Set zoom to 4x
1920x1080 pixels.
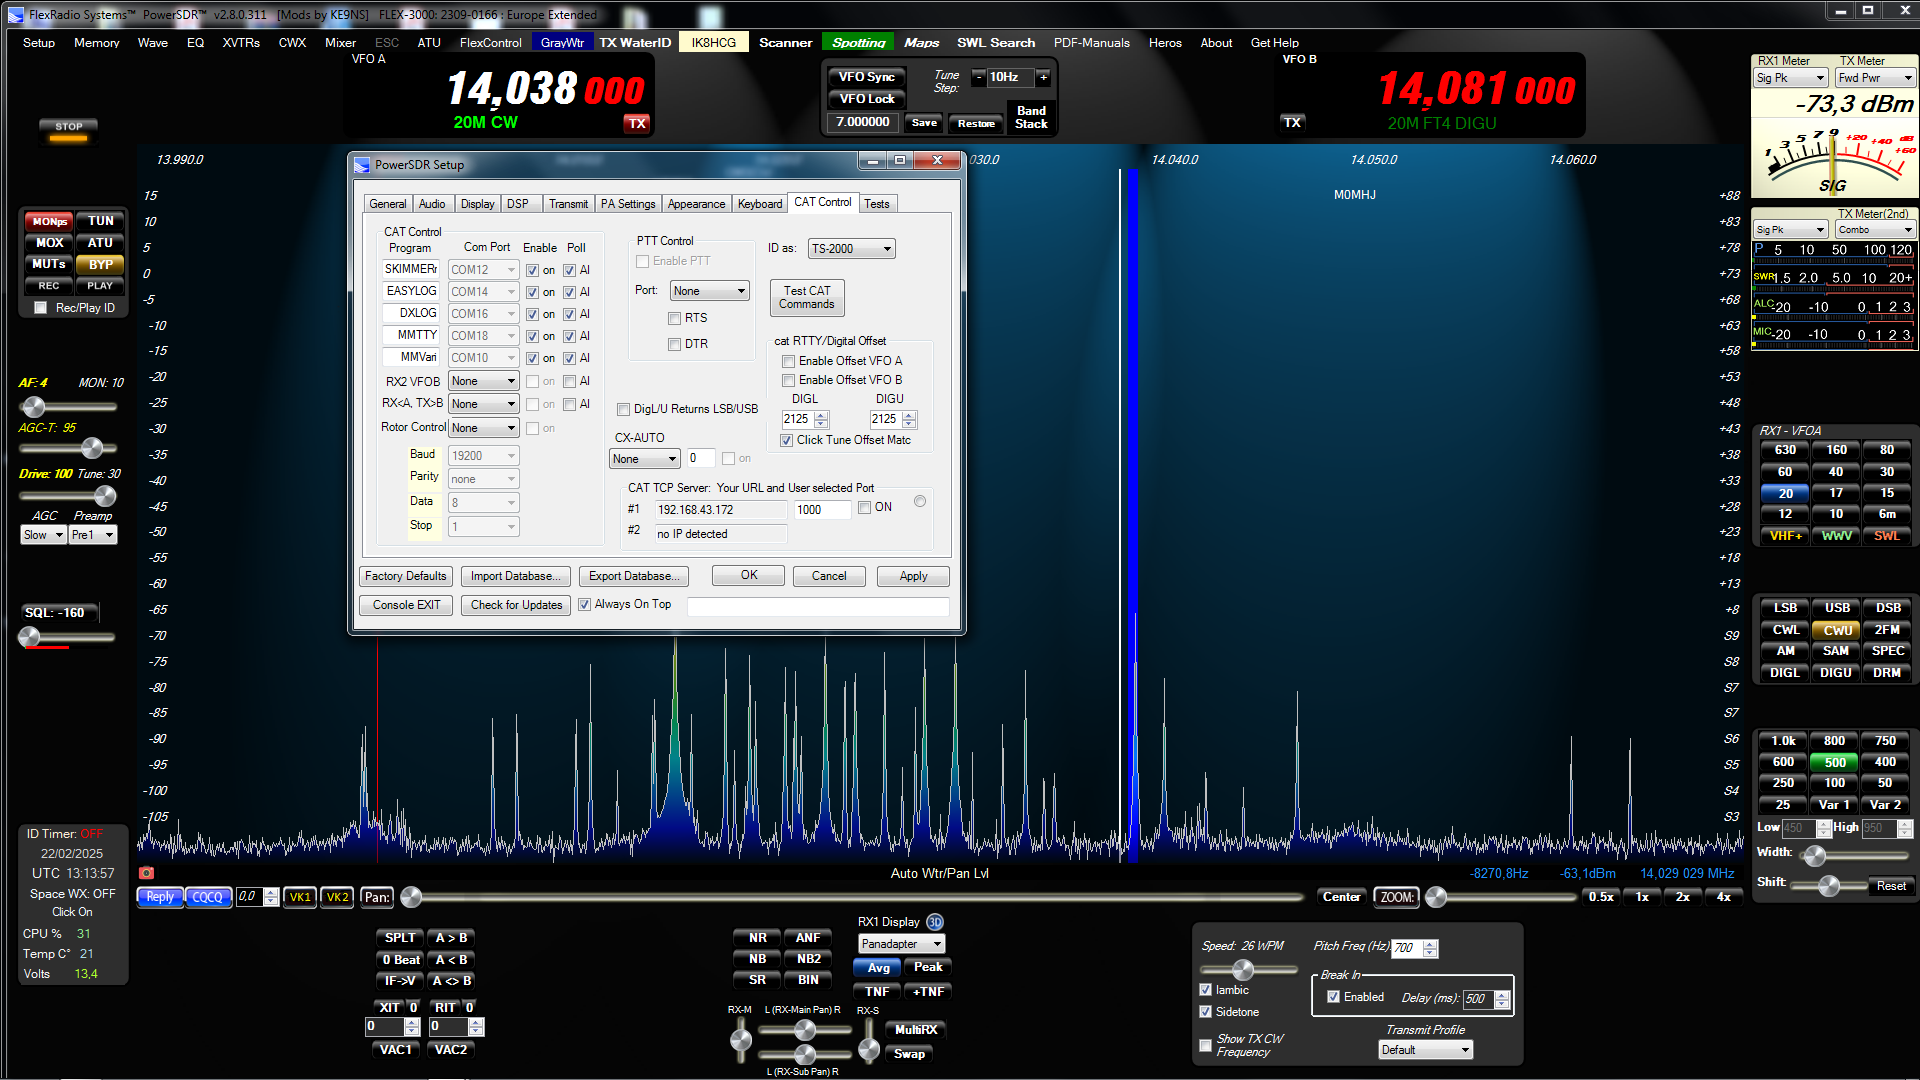pyautogui.click(x=1724, y=897)
